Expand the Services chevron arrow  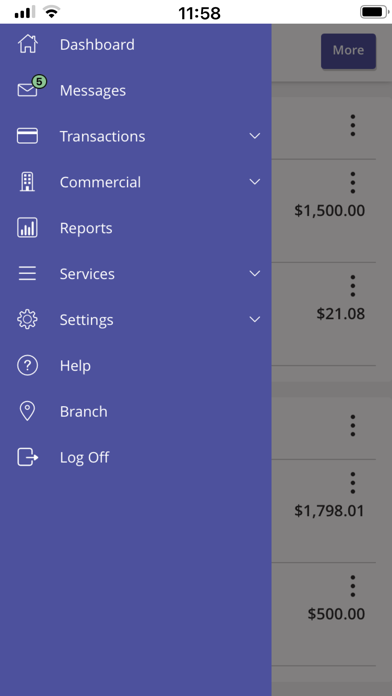coord(255,273)
